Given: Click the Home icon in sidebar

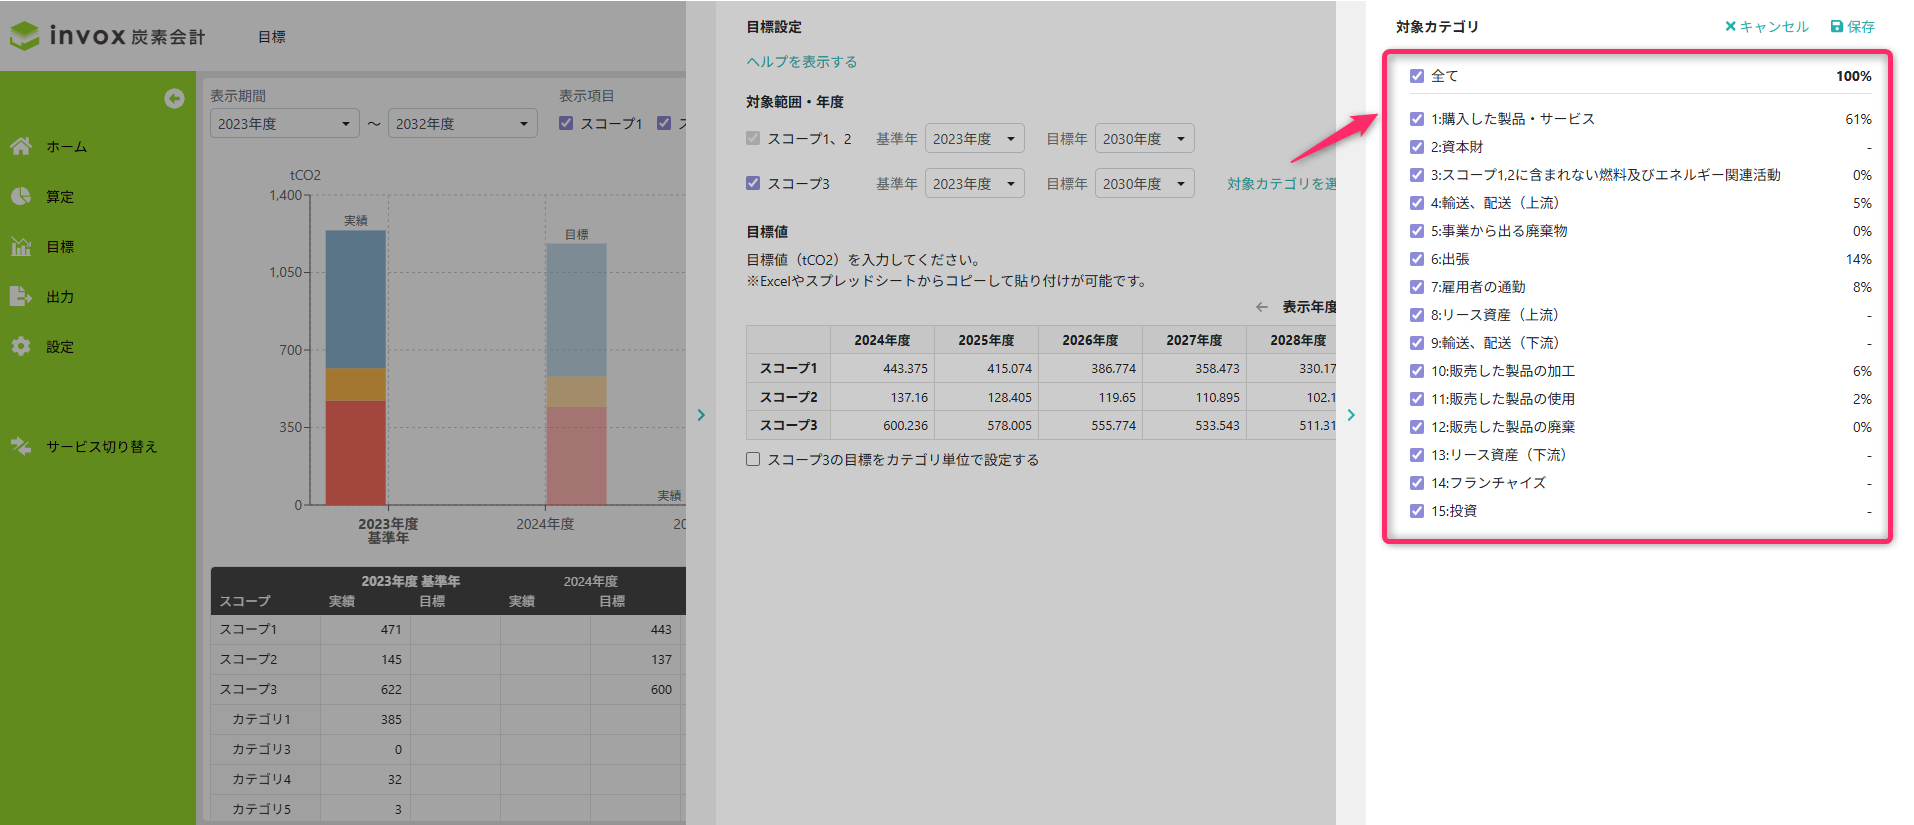Looking at the screenshot, I should pyautogui.click(x=21, y=147).
